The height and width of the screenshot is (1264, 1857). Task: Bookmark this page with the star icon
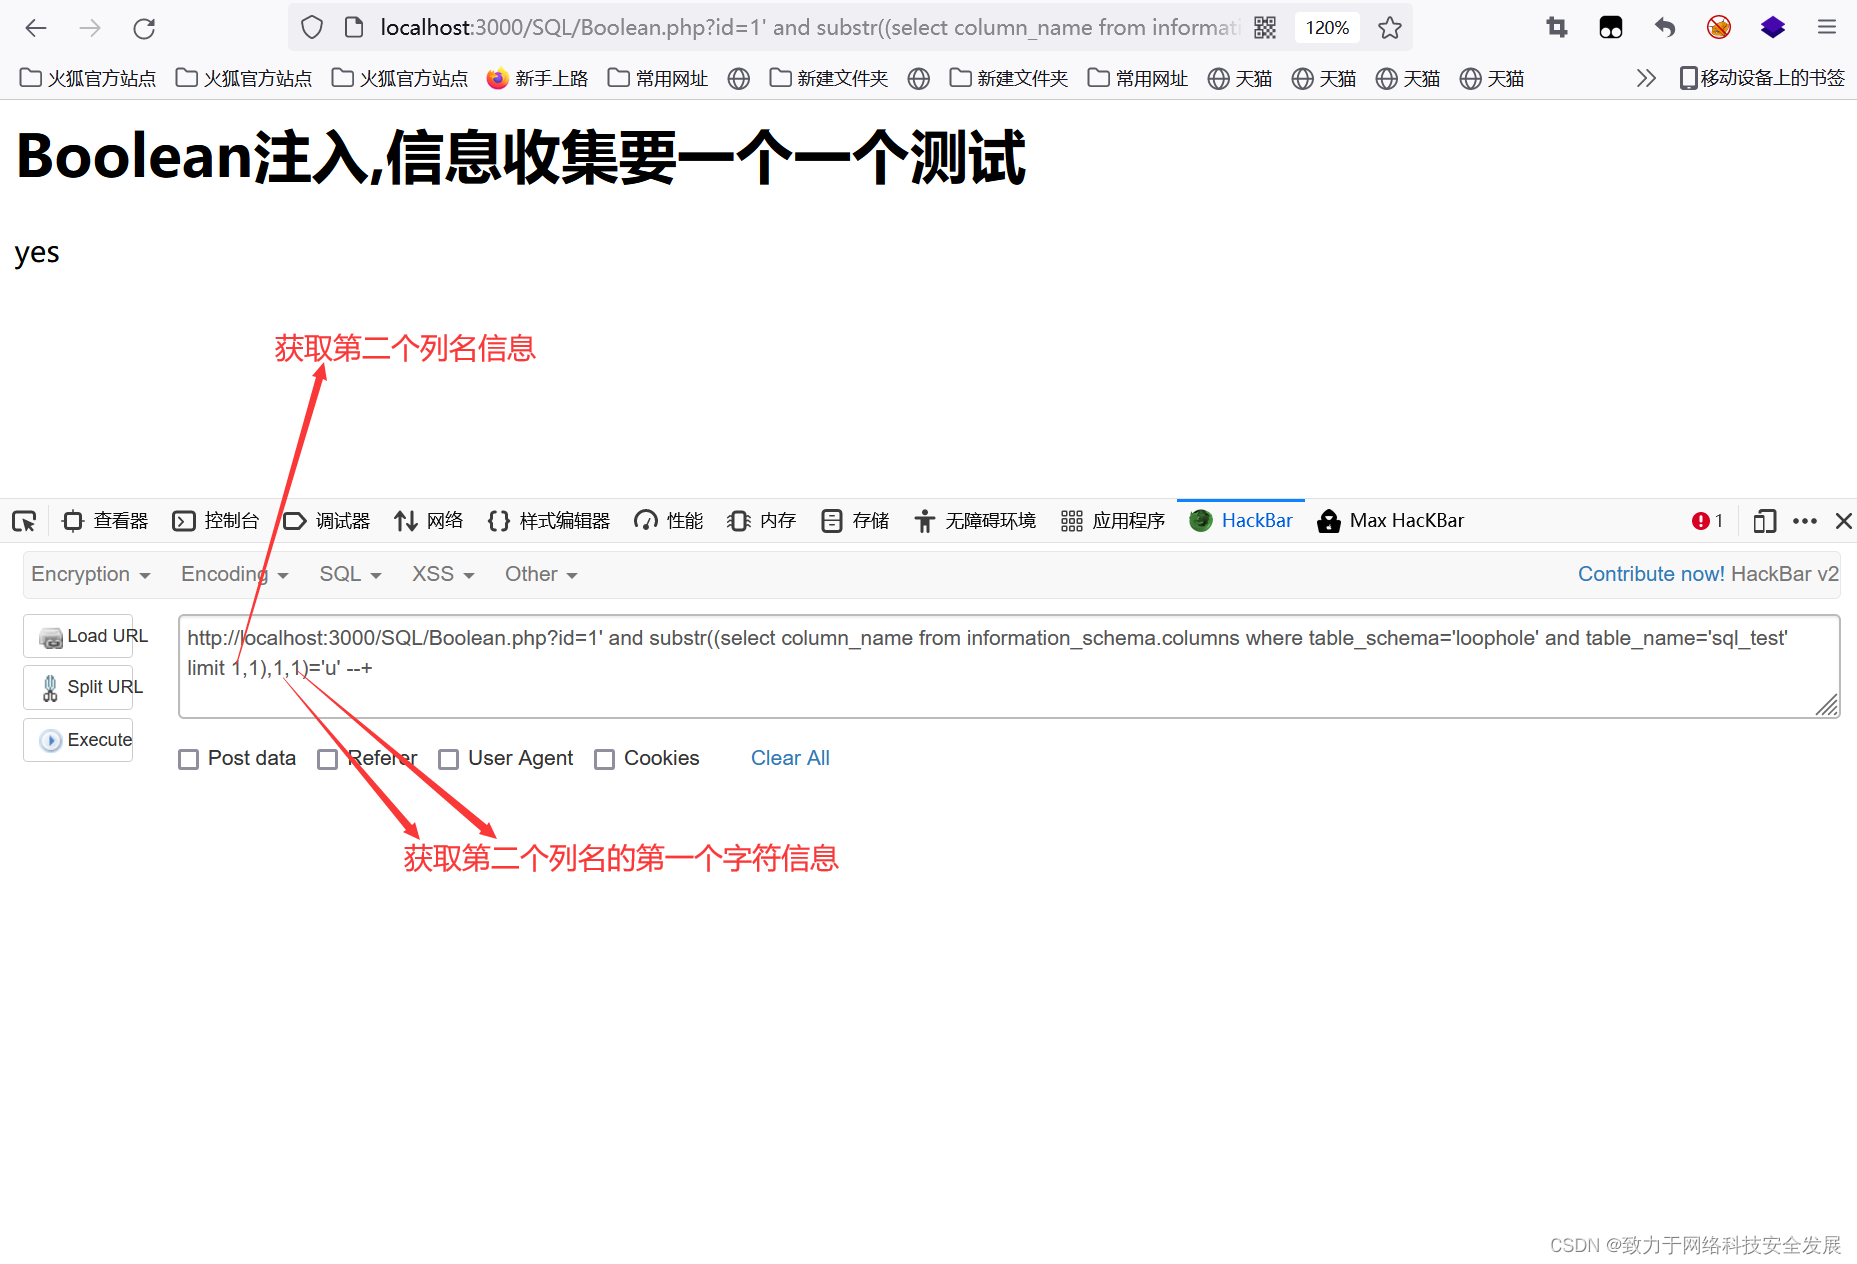point(1389,28)
